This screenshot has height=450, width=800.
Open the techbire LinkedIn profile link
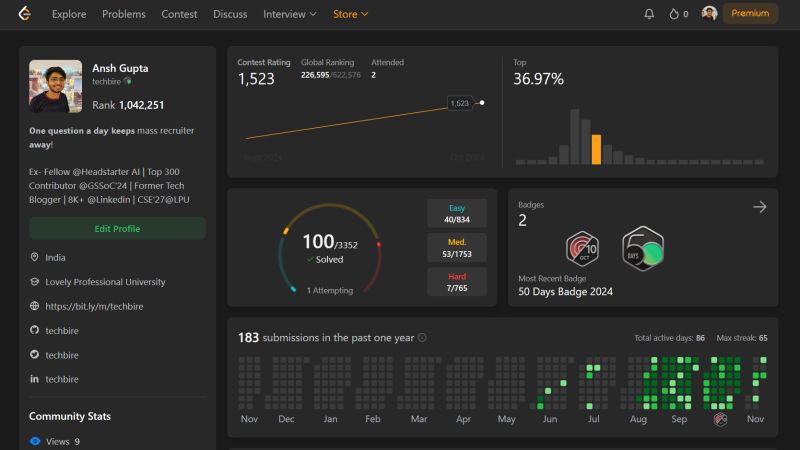tap(62, 379)
